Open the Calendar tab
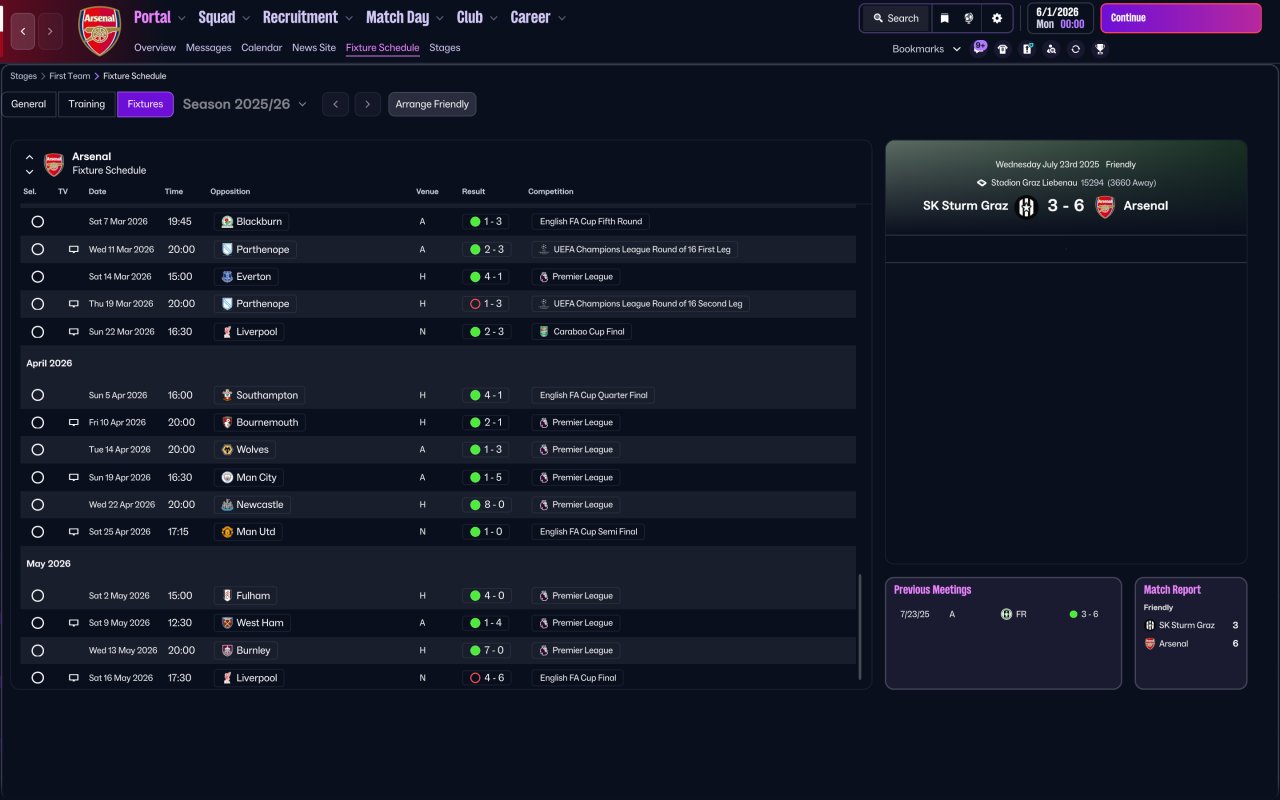 (261, 48)
